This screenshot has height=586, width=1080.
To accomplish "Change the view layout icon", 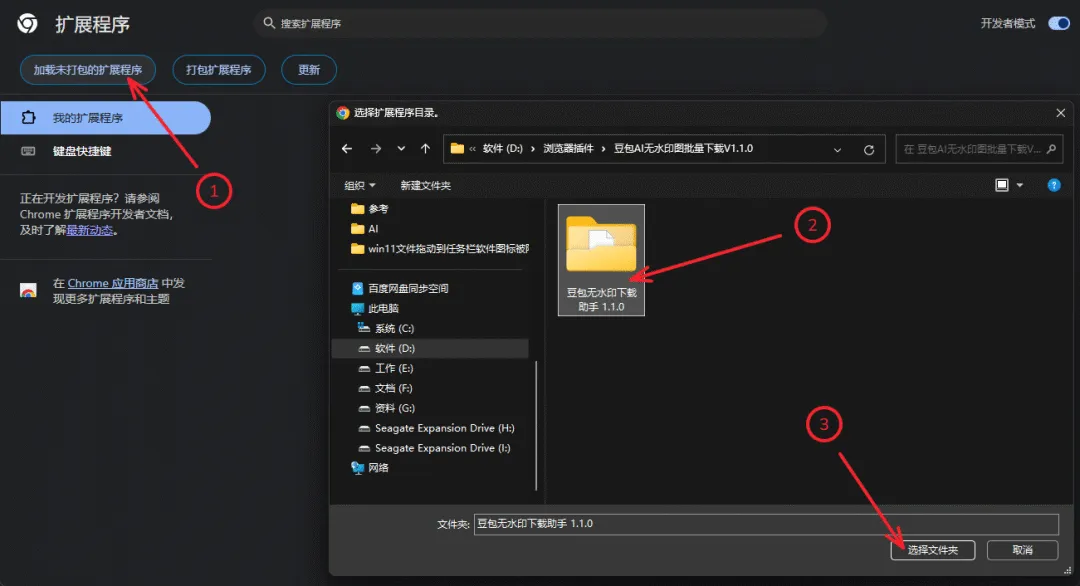I will [1002, 185].
